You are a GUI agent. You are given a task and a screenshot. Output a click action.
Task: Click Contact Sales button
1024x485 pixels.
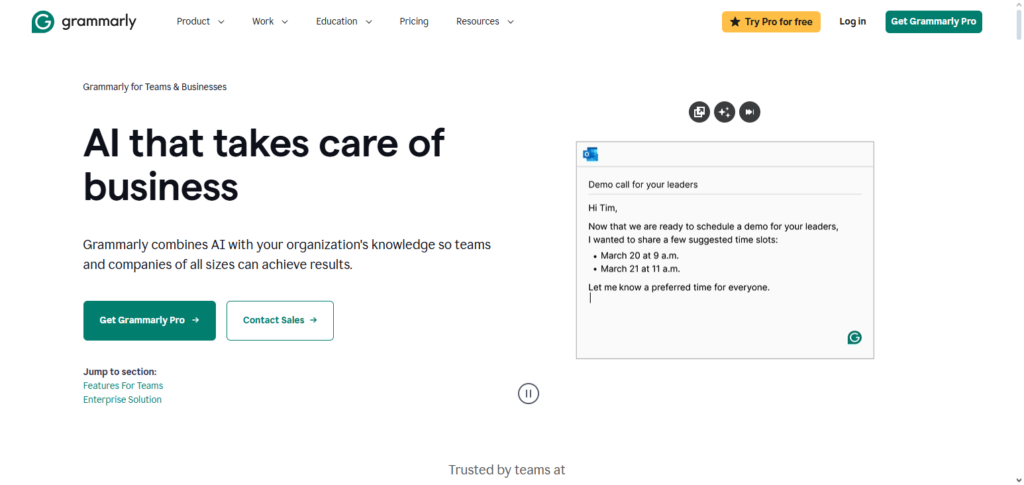[x=280, y=321]
